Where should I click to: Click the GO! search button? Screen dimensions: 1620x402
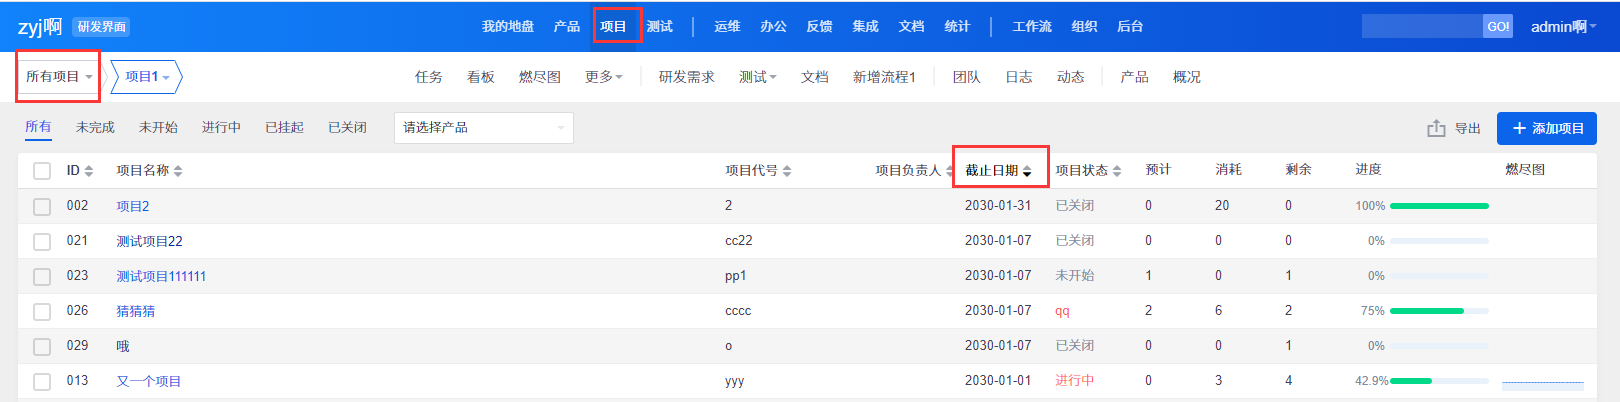[1497, 27]
